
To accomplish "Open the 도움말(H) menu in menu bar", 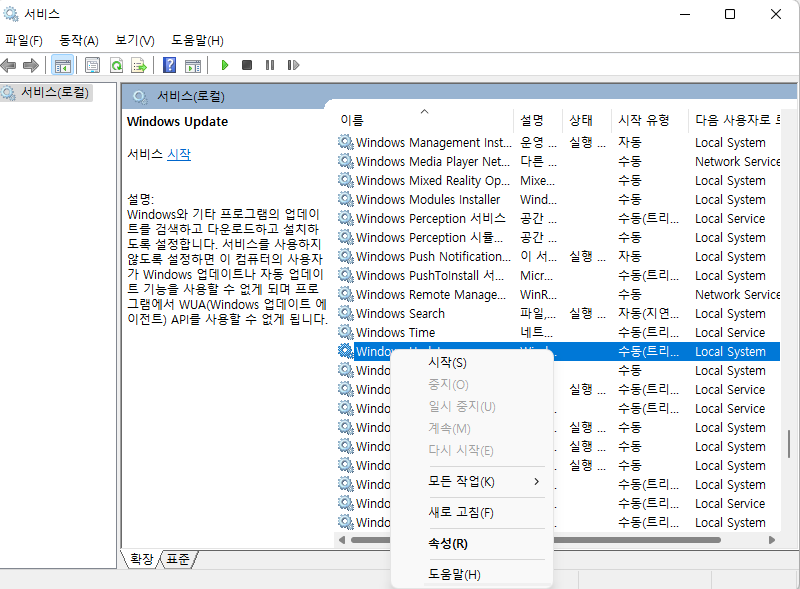I will click(197, 40).
